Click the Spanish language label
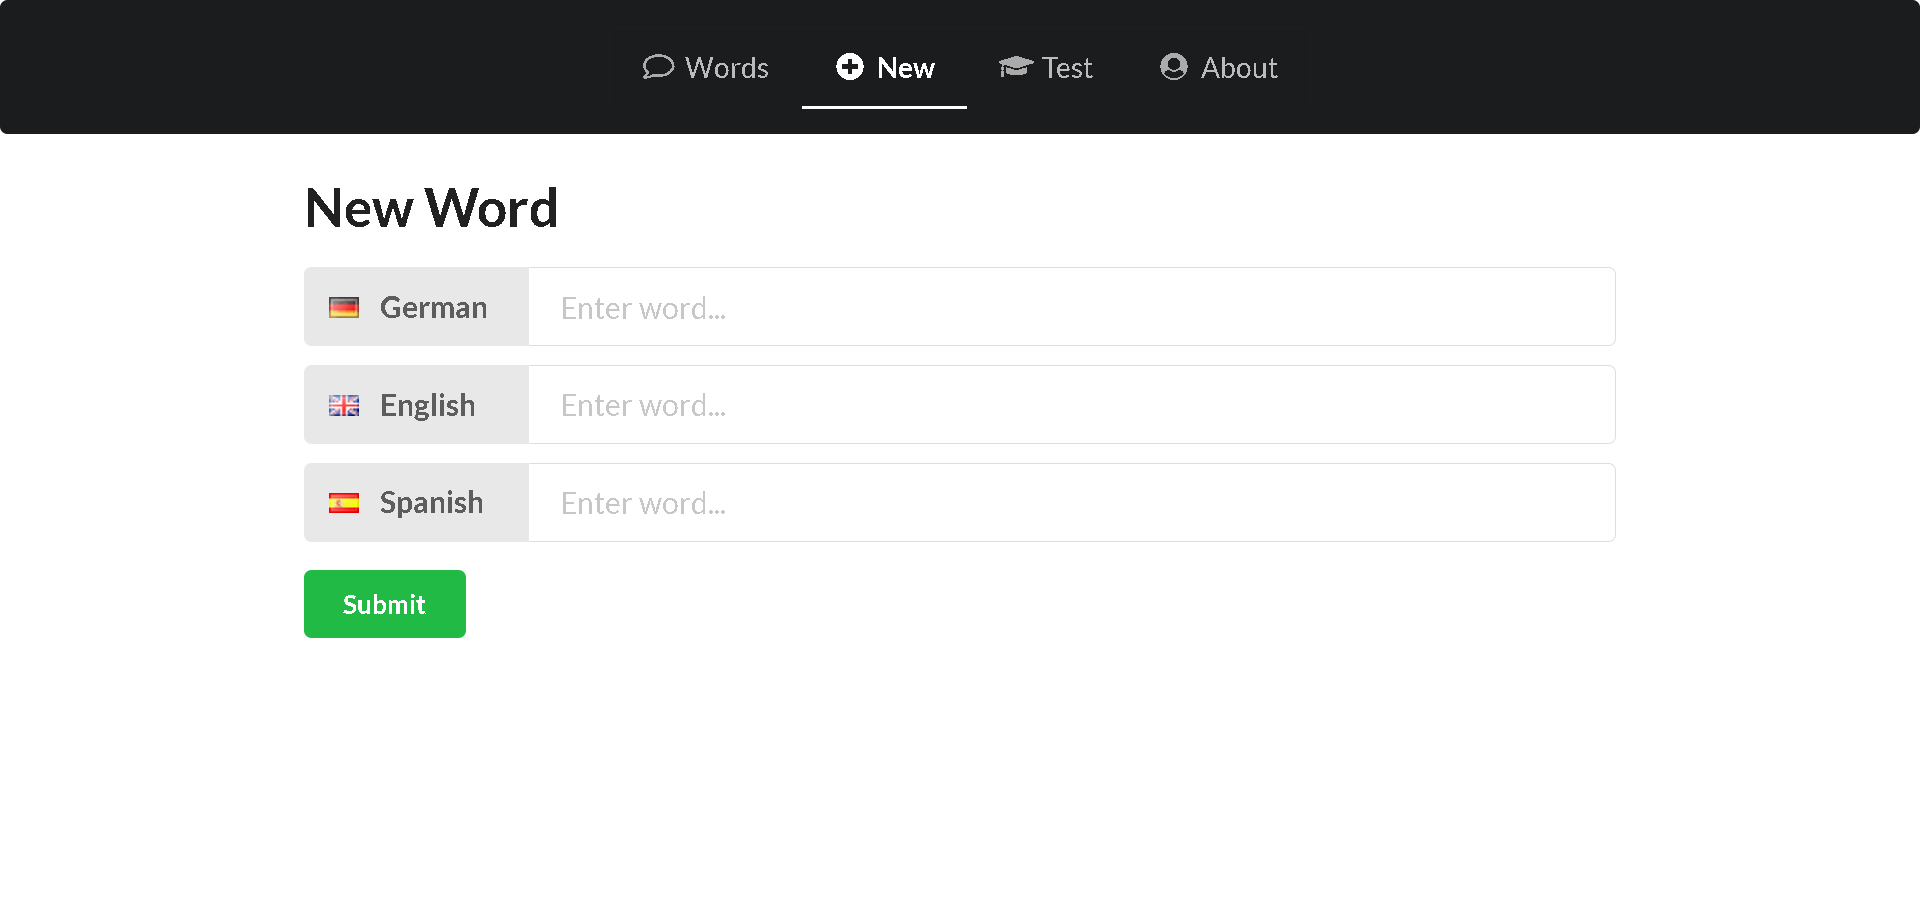 pyautogui.click(x=431, y=502)
